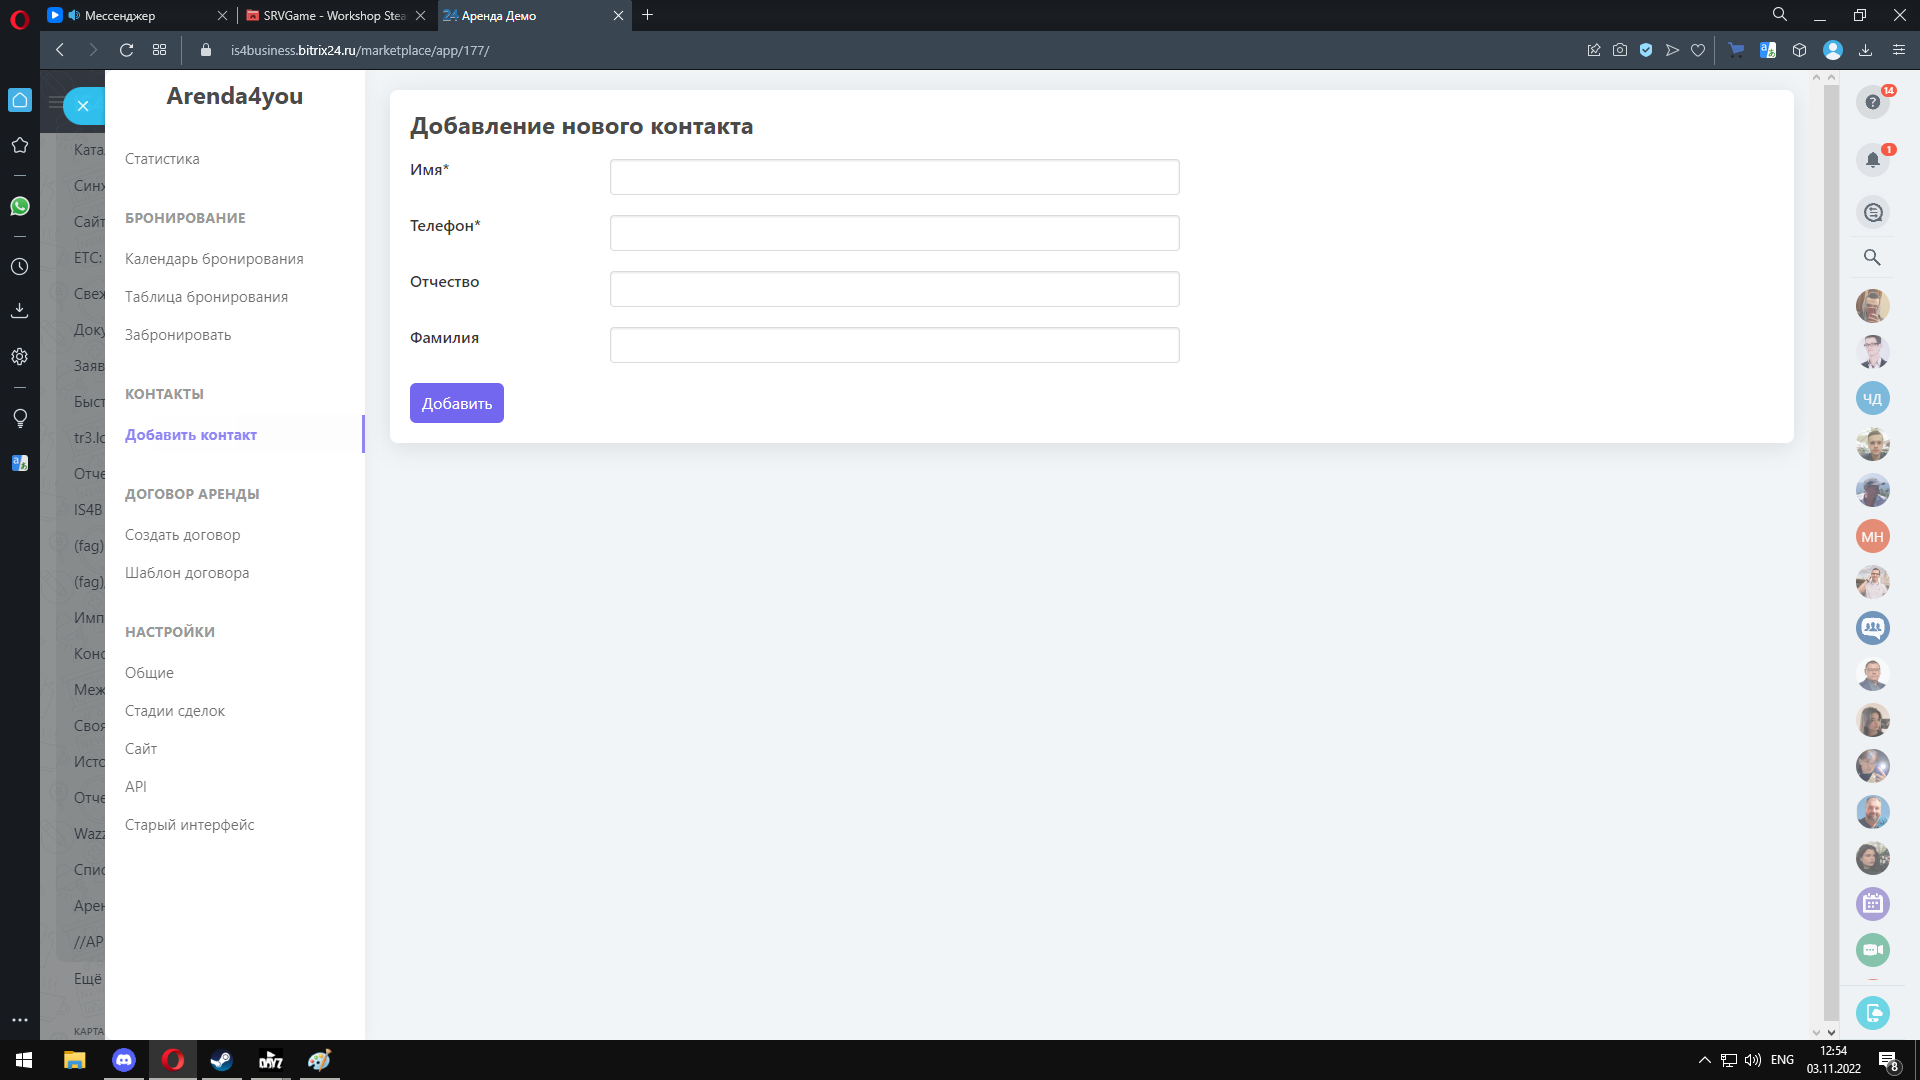Viewport: 1920px width, 1080px height.
Task: Open Календарь бронирования menu item
Action: [214, 259]
